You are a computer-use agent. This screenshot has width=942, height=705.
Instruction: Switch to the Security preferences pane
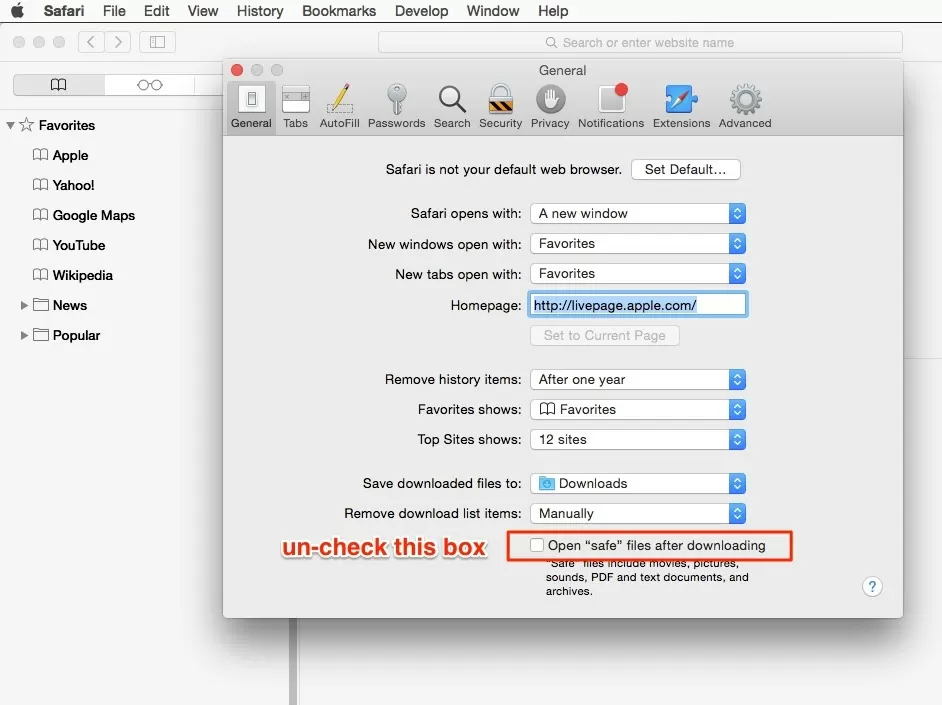(x=500, y=106)
